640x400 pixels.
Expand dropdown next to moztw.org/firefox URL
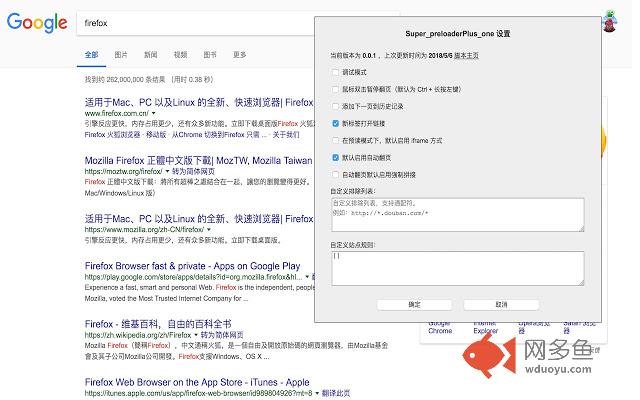(167, 171)
